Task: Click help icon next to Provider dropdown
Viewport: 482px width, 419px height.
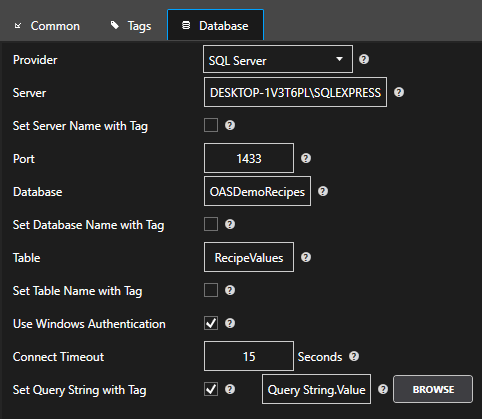Action: [364, 59]
